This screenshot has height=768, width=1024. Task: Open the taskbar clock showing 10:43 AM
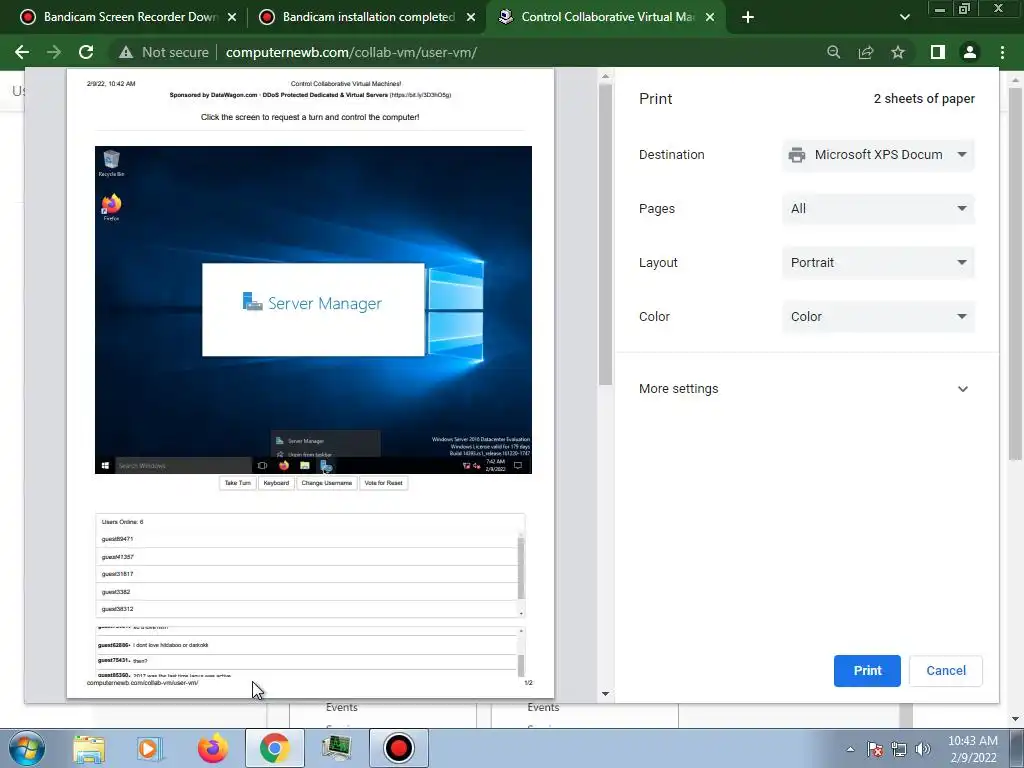pyautogui.click(x=973, y=749)
